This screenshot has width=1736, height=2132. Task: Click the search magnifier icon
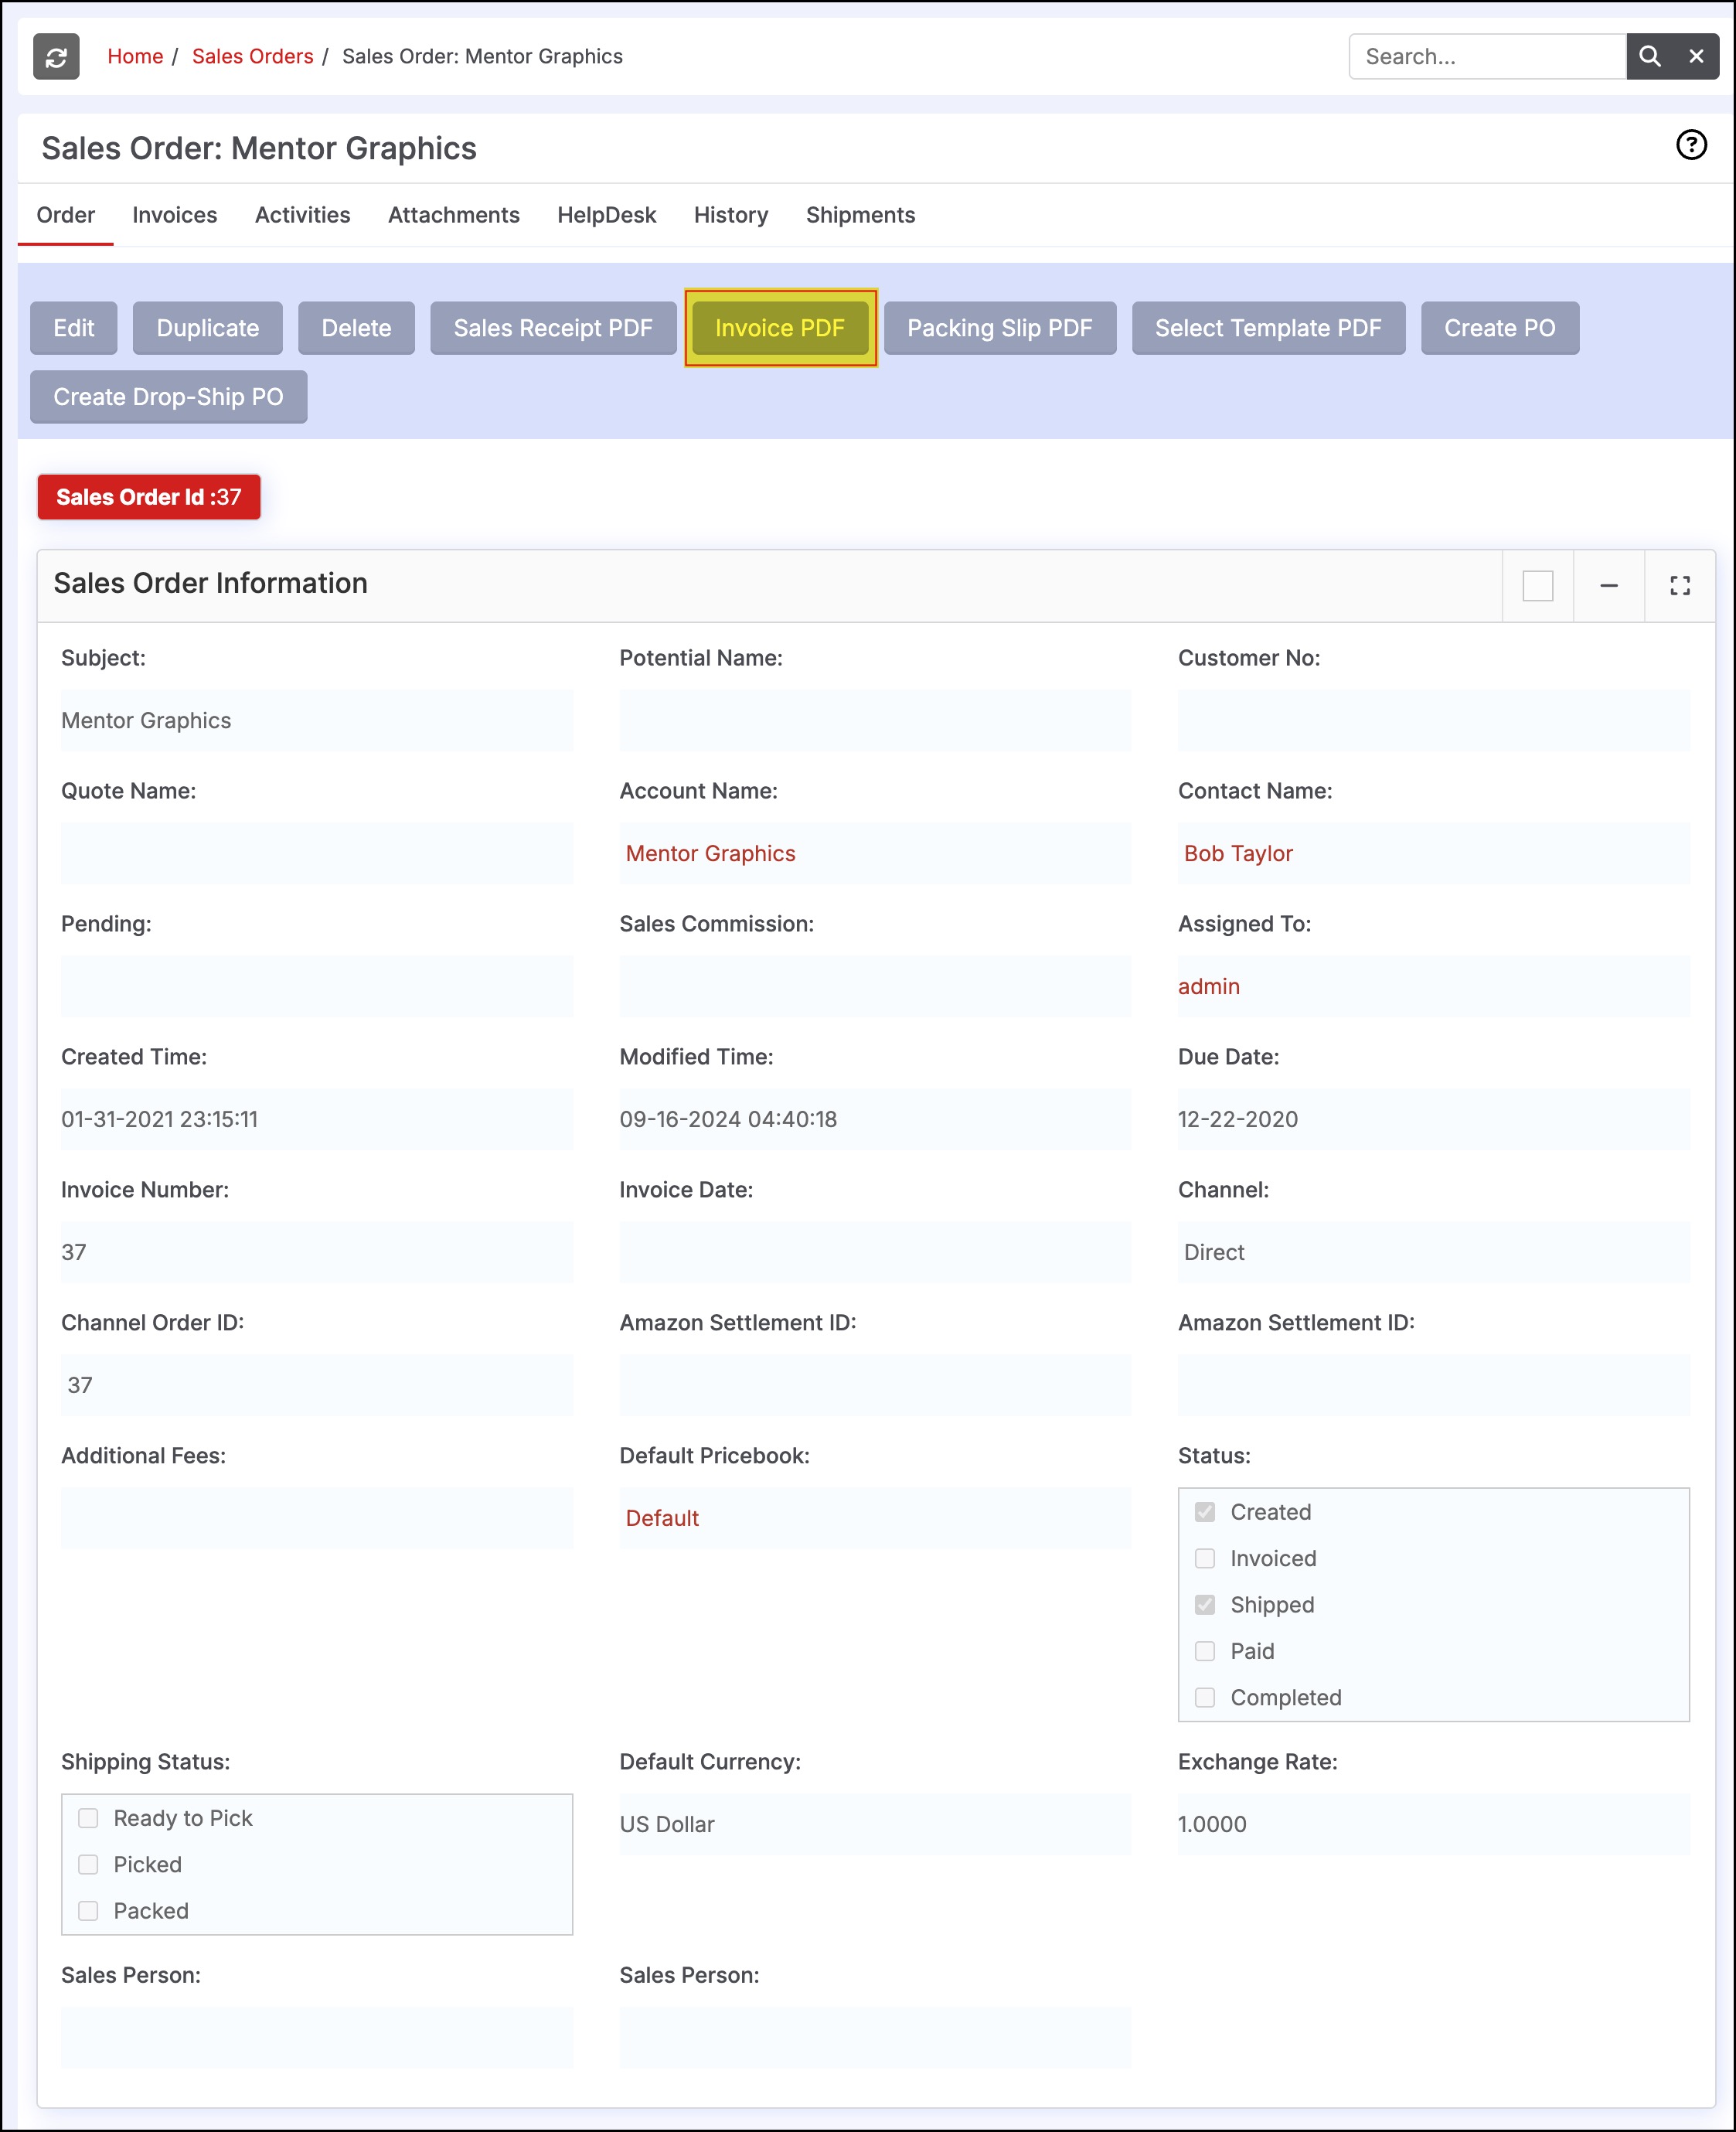click(1649, 57)
